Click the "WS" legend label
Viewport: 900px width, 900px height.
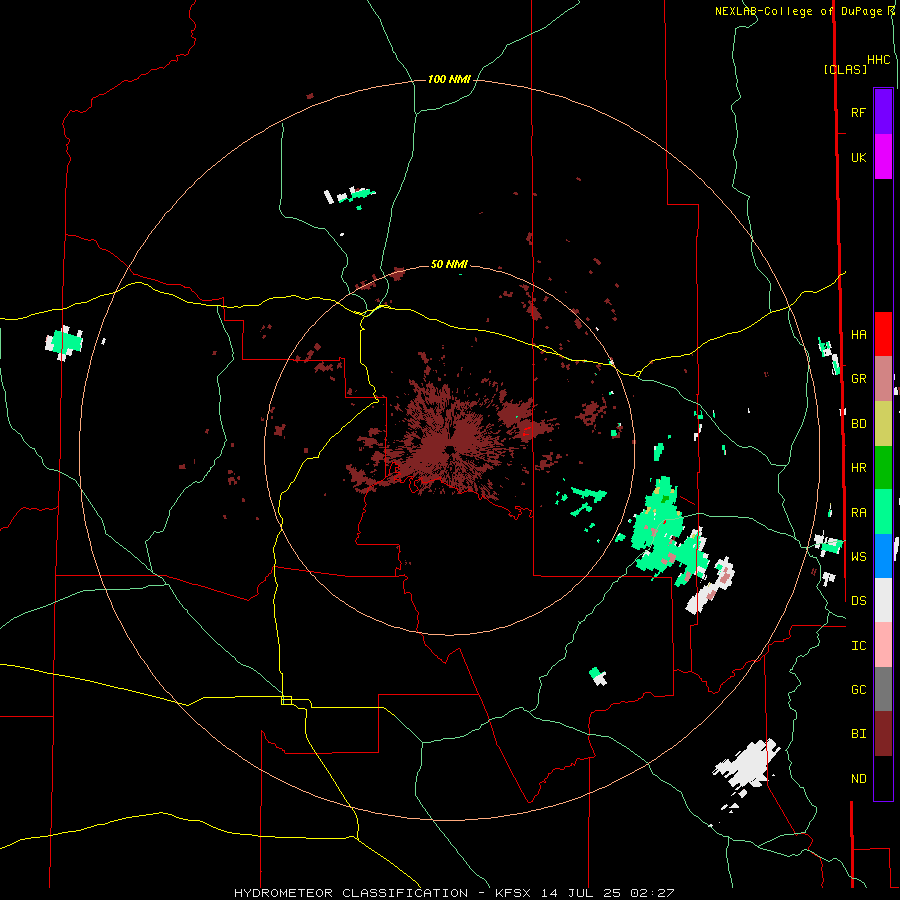click(x=858, y=556)
